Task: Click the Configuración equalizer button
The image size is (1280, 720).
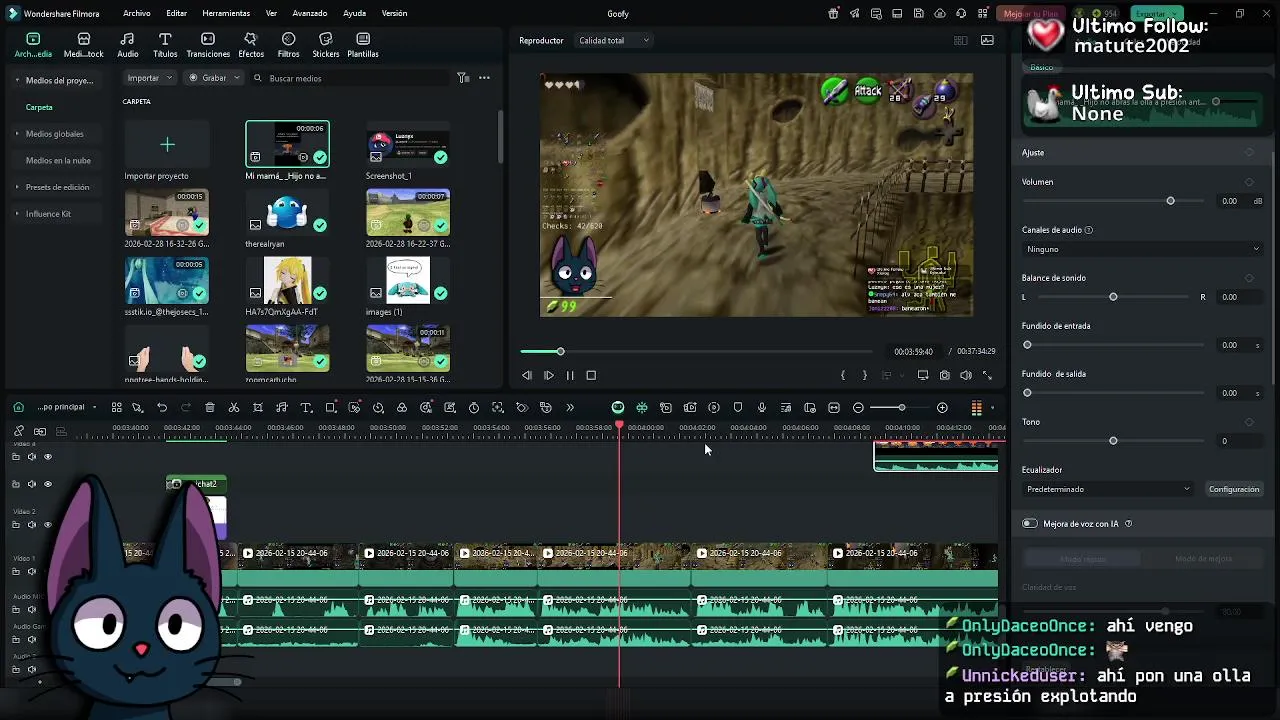Action: 1234,489
